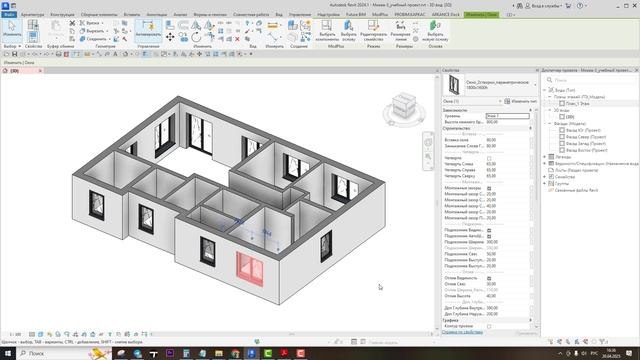Click the Help question mark icon
The image size is (640, 360).
580,6
